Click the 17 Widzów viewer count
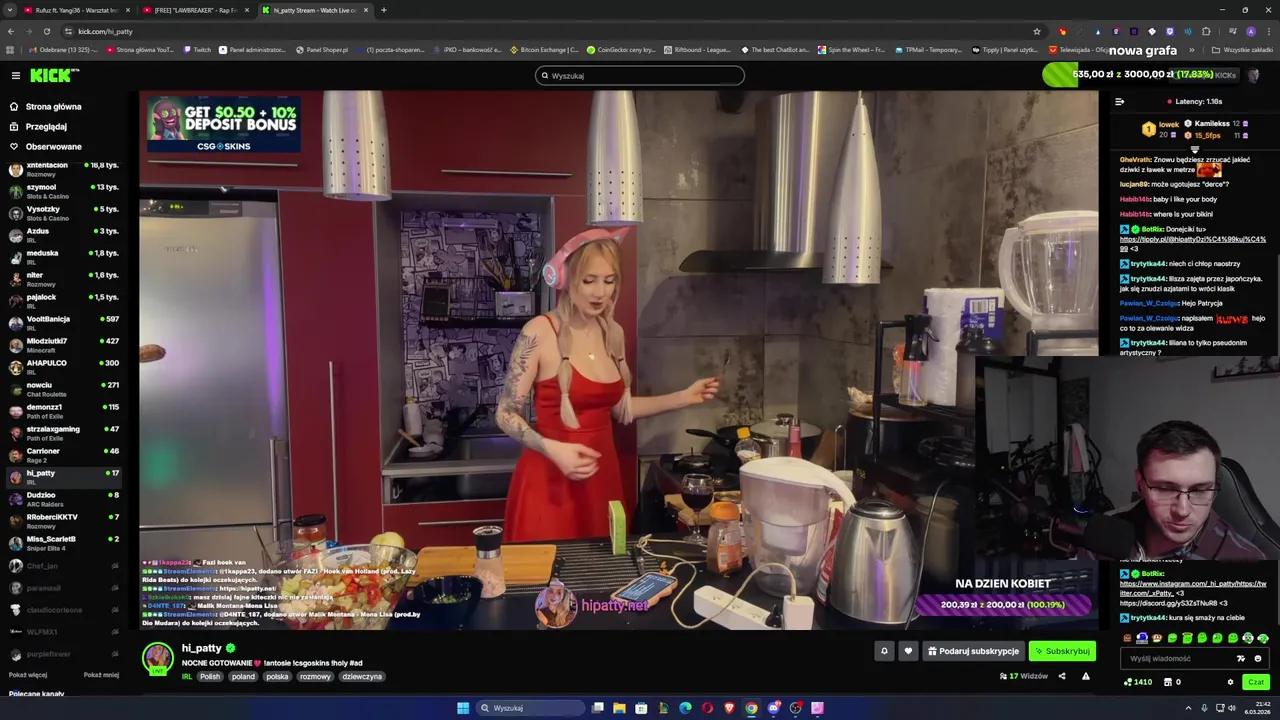The height and width of the screenshot is (720, 1280). tap(1024, 676)
